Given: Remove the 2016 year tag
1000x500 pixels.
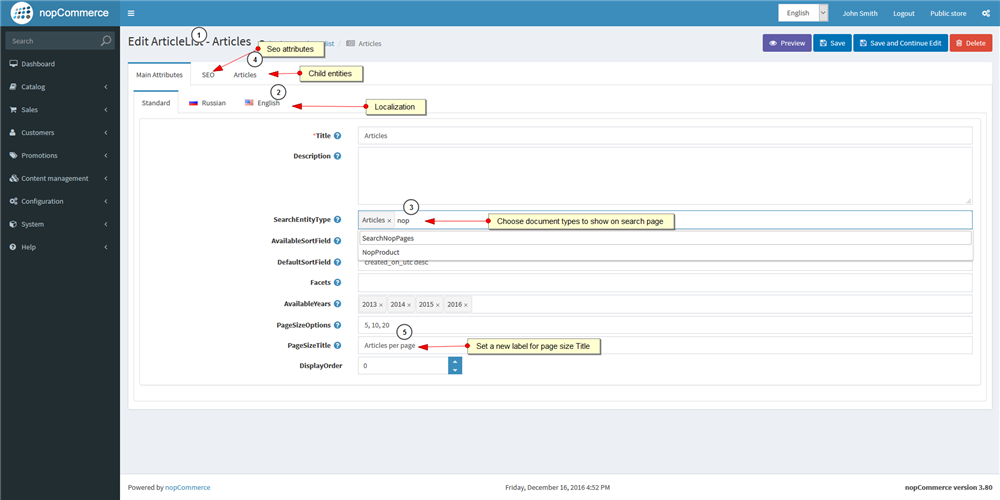Looking at the screenshot, I should pyautogui.click(x=466, y=305).
